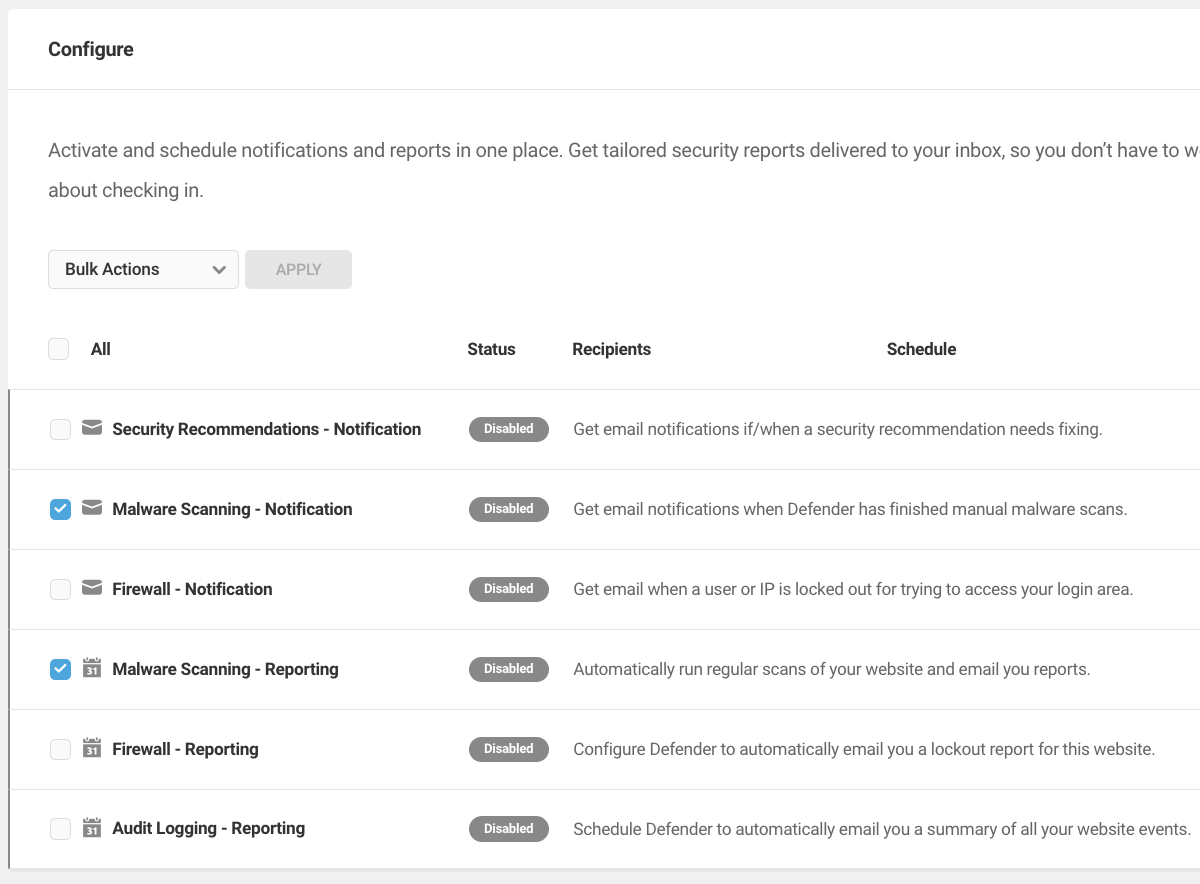Click the email icon beside Security Recommendations - Notification
Screen dimensions: 1200x884
[92, 428]
